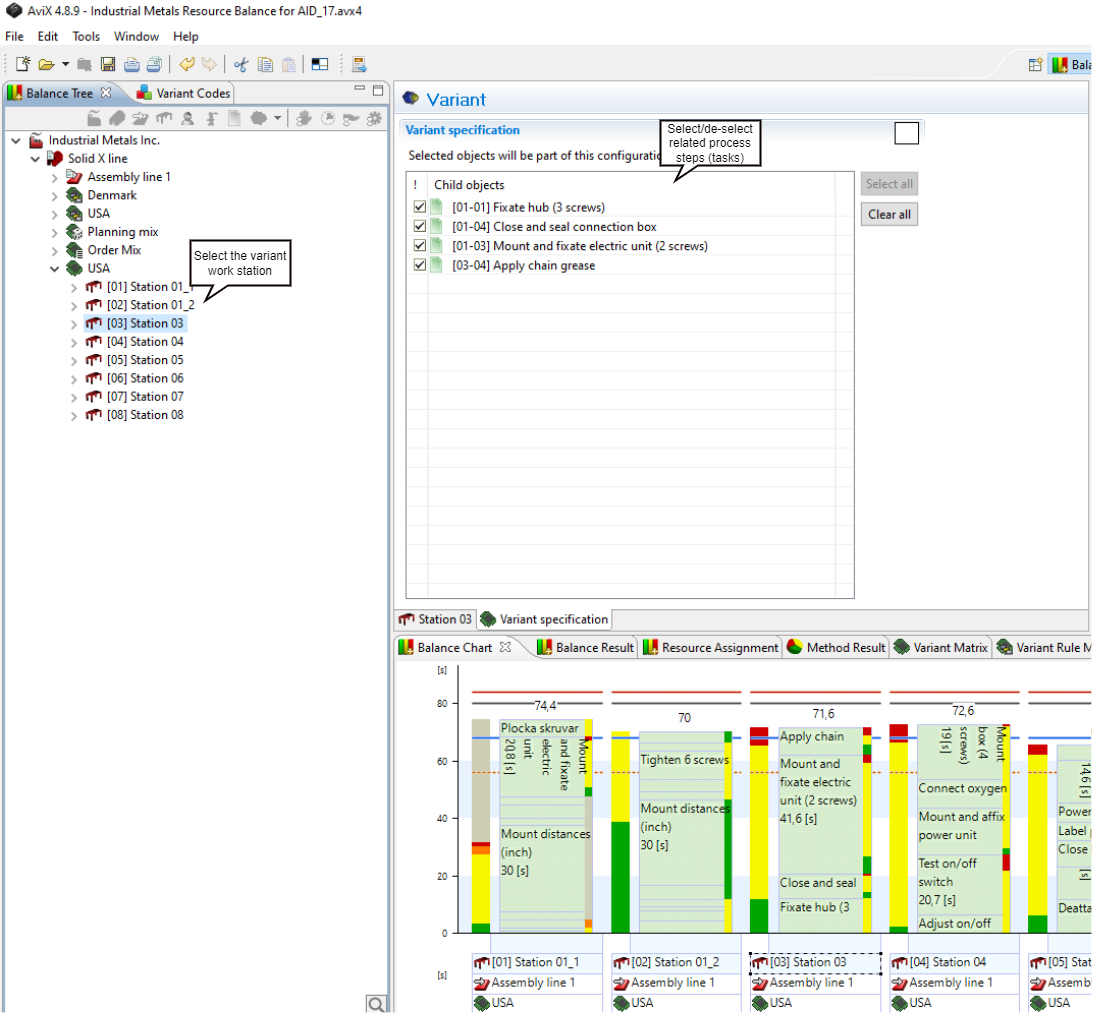
Task: Click the Copy icon in toolbar
Action: 265,65
